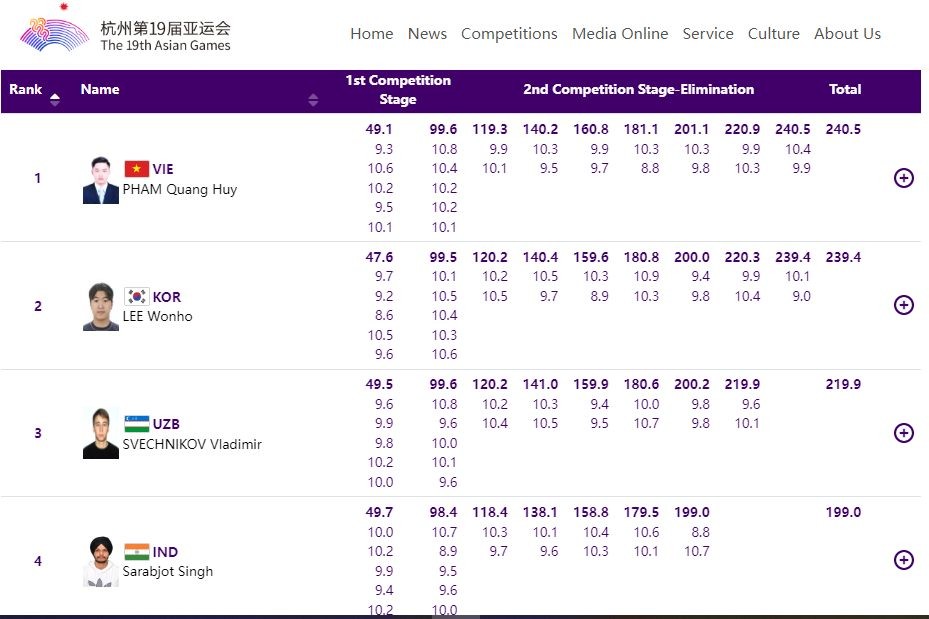Open the Home menu item

371,34
